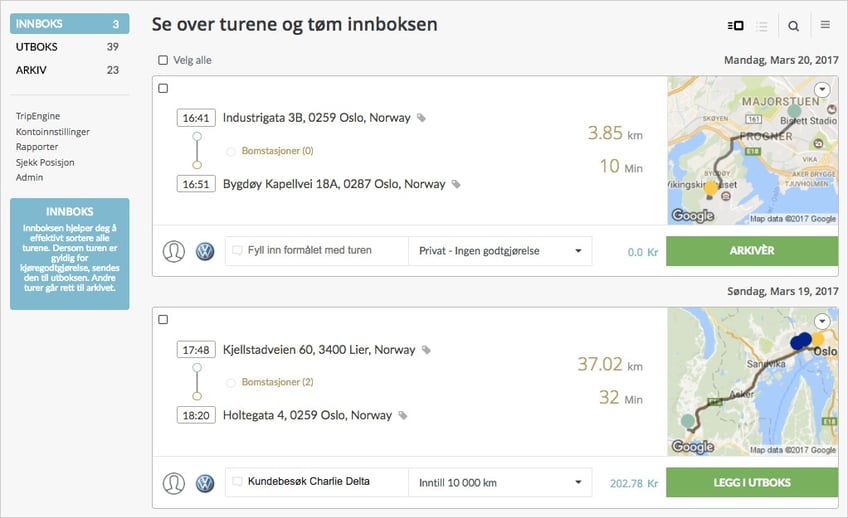The width and height of the screenshot is (848, 518).
Task: Open 'Privat - Ingen godtgjørelse' dropdown
Action: click(x=499, y=251)
